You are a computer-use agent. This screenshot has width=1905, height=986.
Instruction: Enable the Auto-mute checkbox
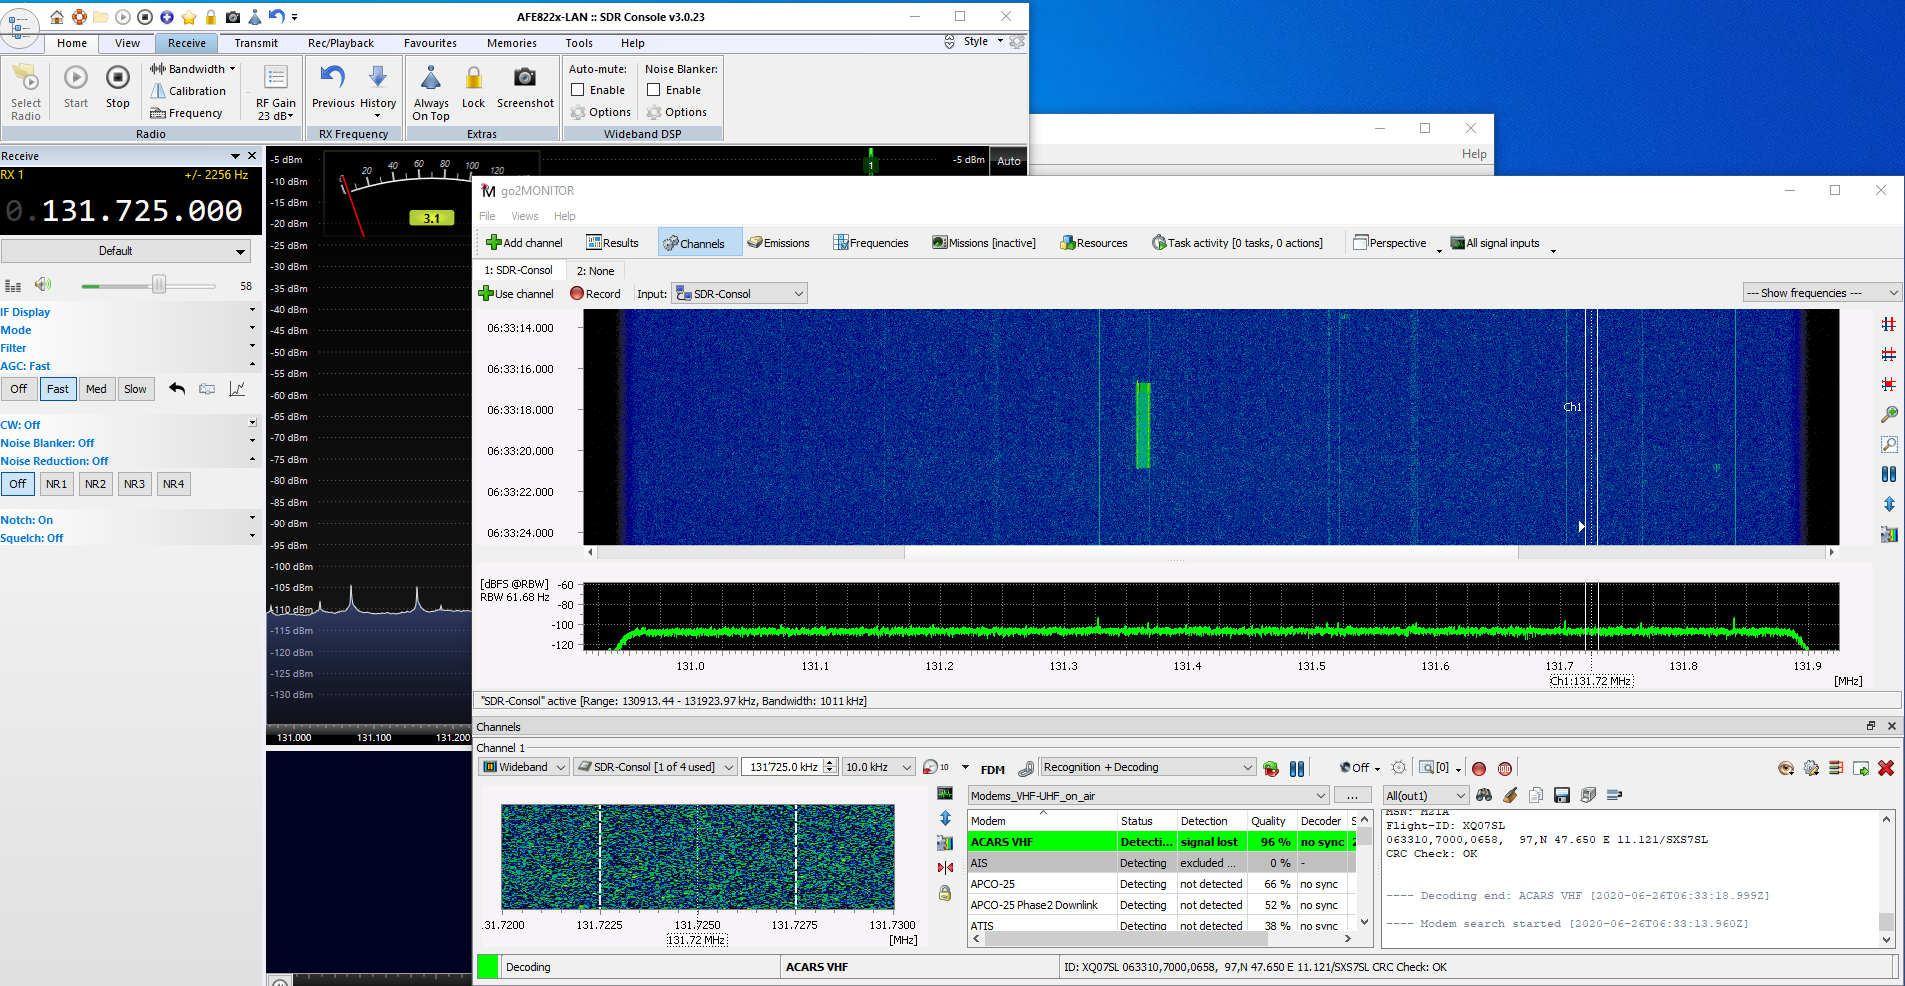[x=578, y=90]
